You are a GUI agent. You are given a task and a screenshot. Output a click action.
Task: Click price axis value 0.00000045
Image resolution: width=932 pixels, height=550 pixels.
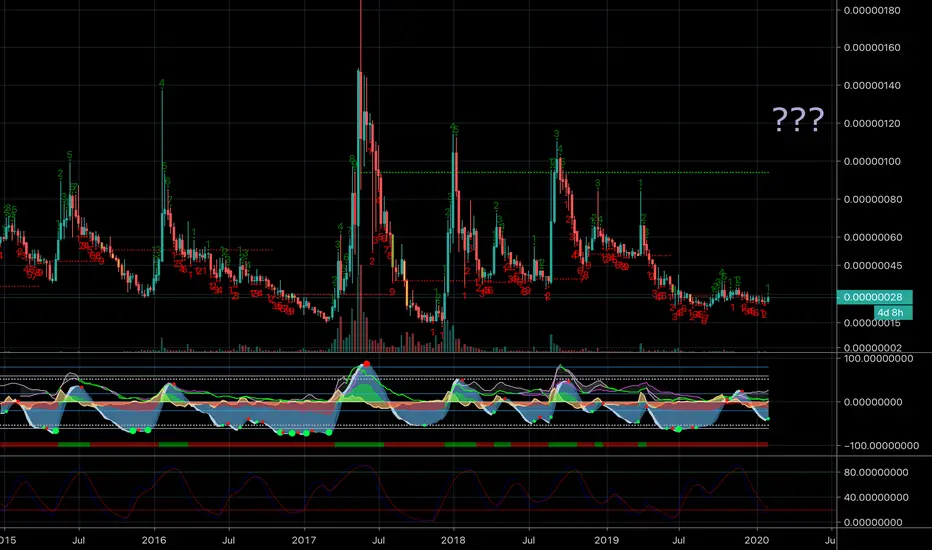872,266
